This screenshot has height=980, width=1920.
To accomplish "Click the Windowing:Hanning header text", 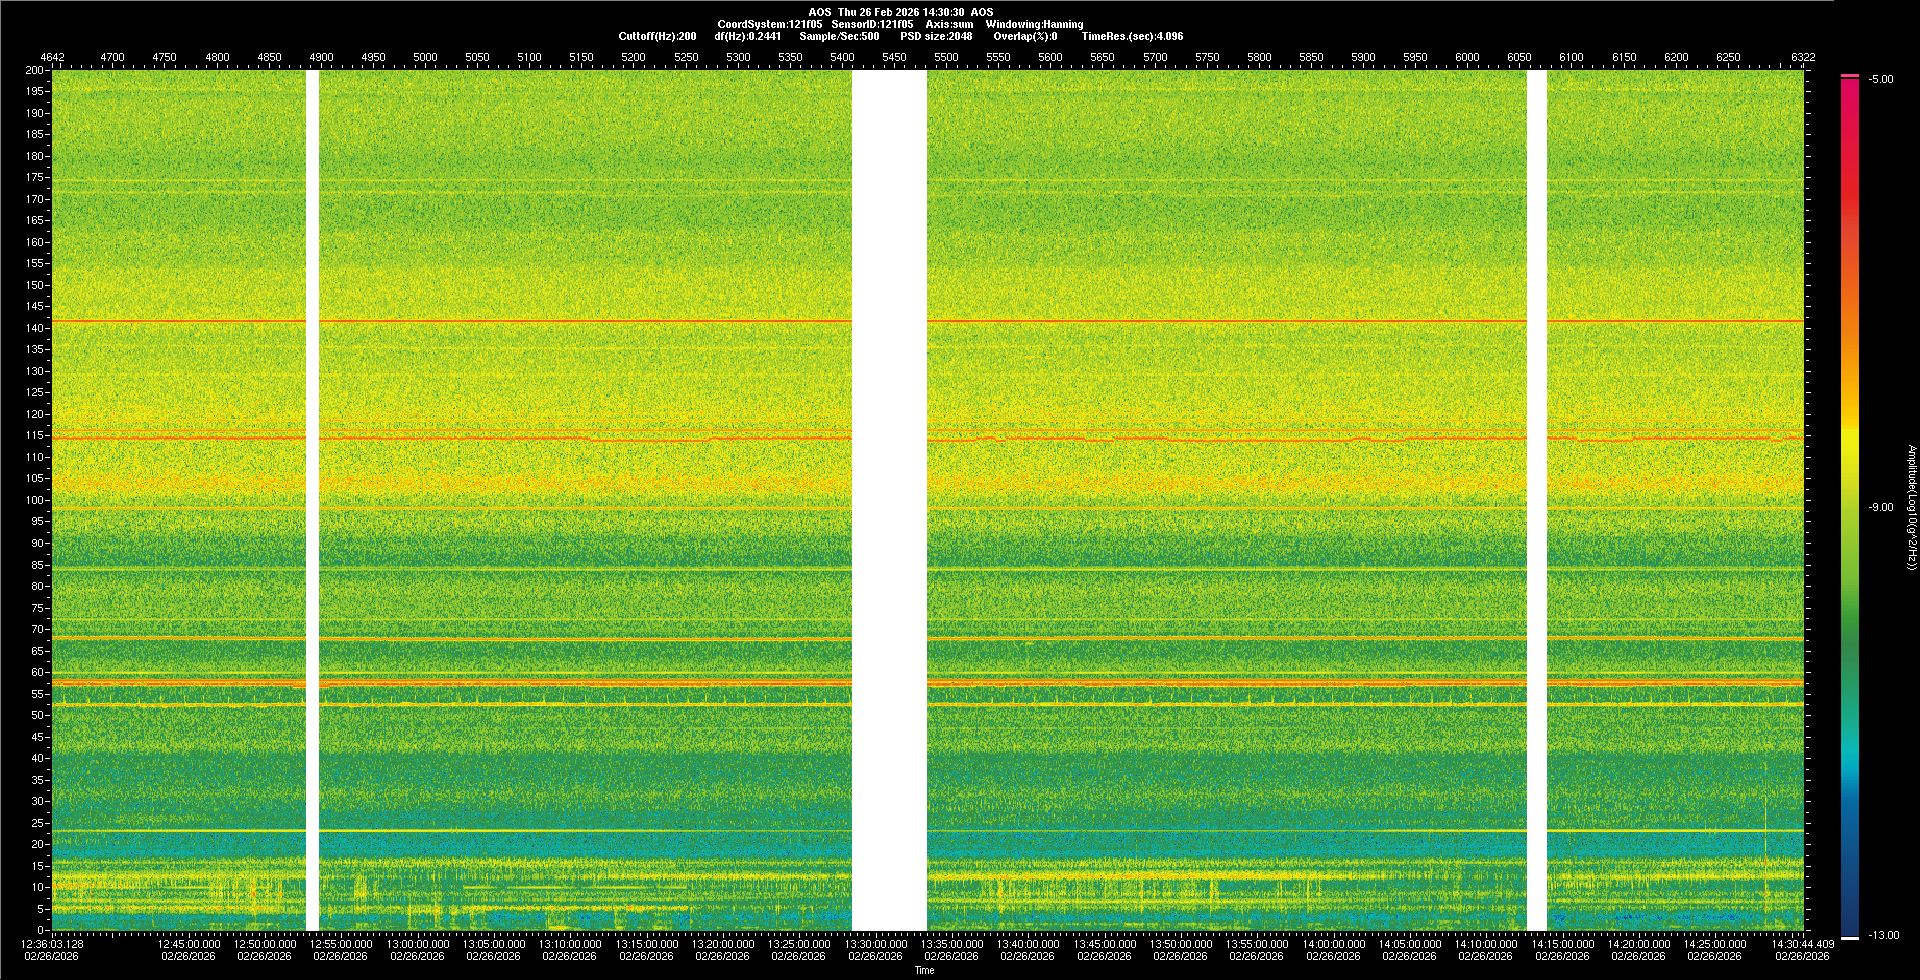I will pyautogui.click(x=1034, y=24).
